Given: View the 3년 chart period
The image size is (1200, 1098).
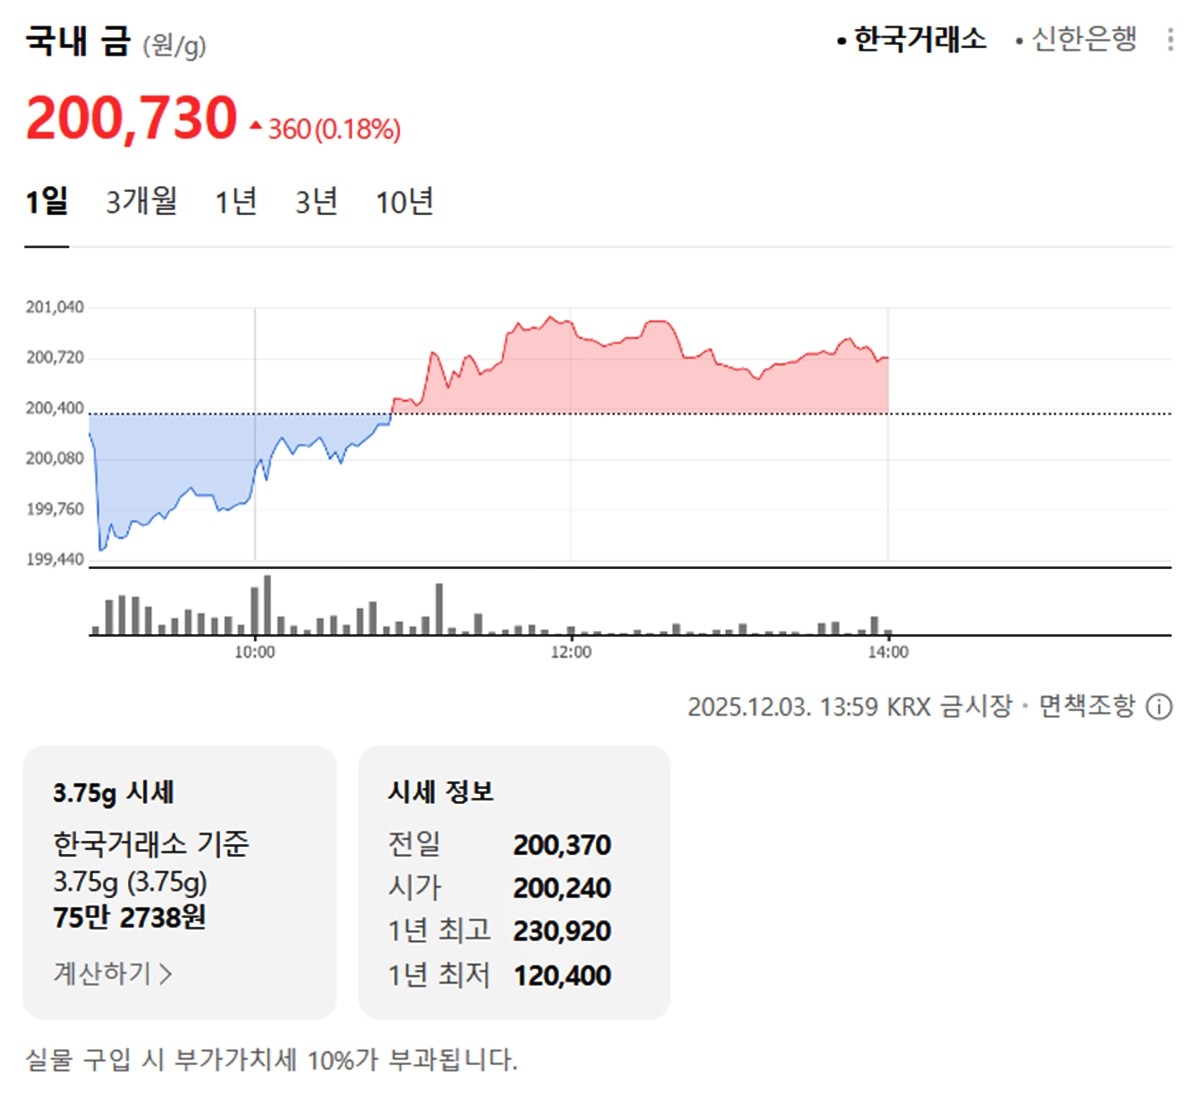Looking at the screenshot, I should tap(317, 201).
